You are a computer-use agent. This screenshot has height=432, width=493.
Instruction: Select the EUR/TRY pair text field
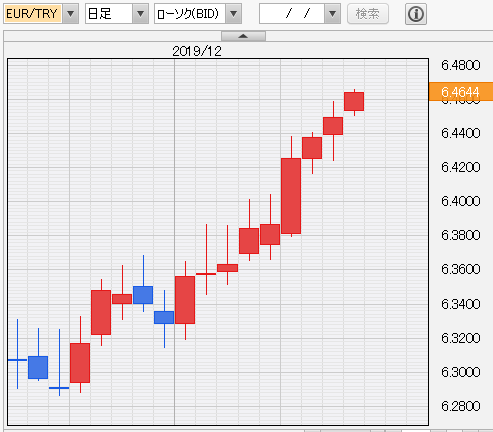33,14
